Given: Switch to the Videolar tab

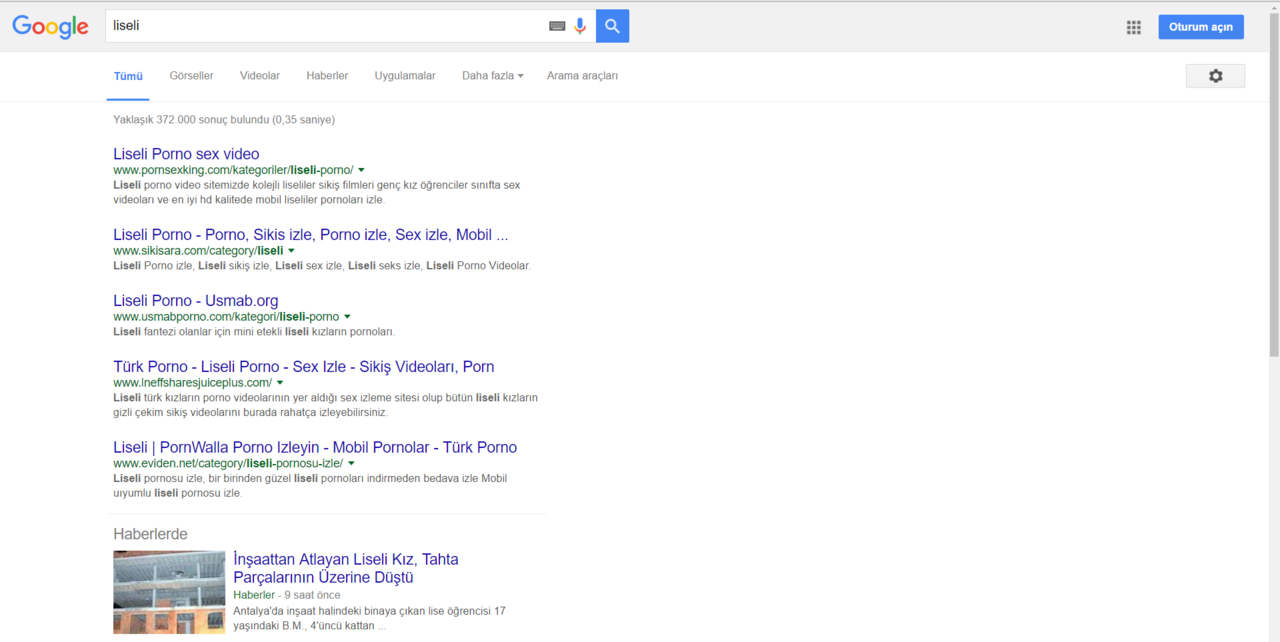Looking at the screenshot, I should [x=260, y=76].
